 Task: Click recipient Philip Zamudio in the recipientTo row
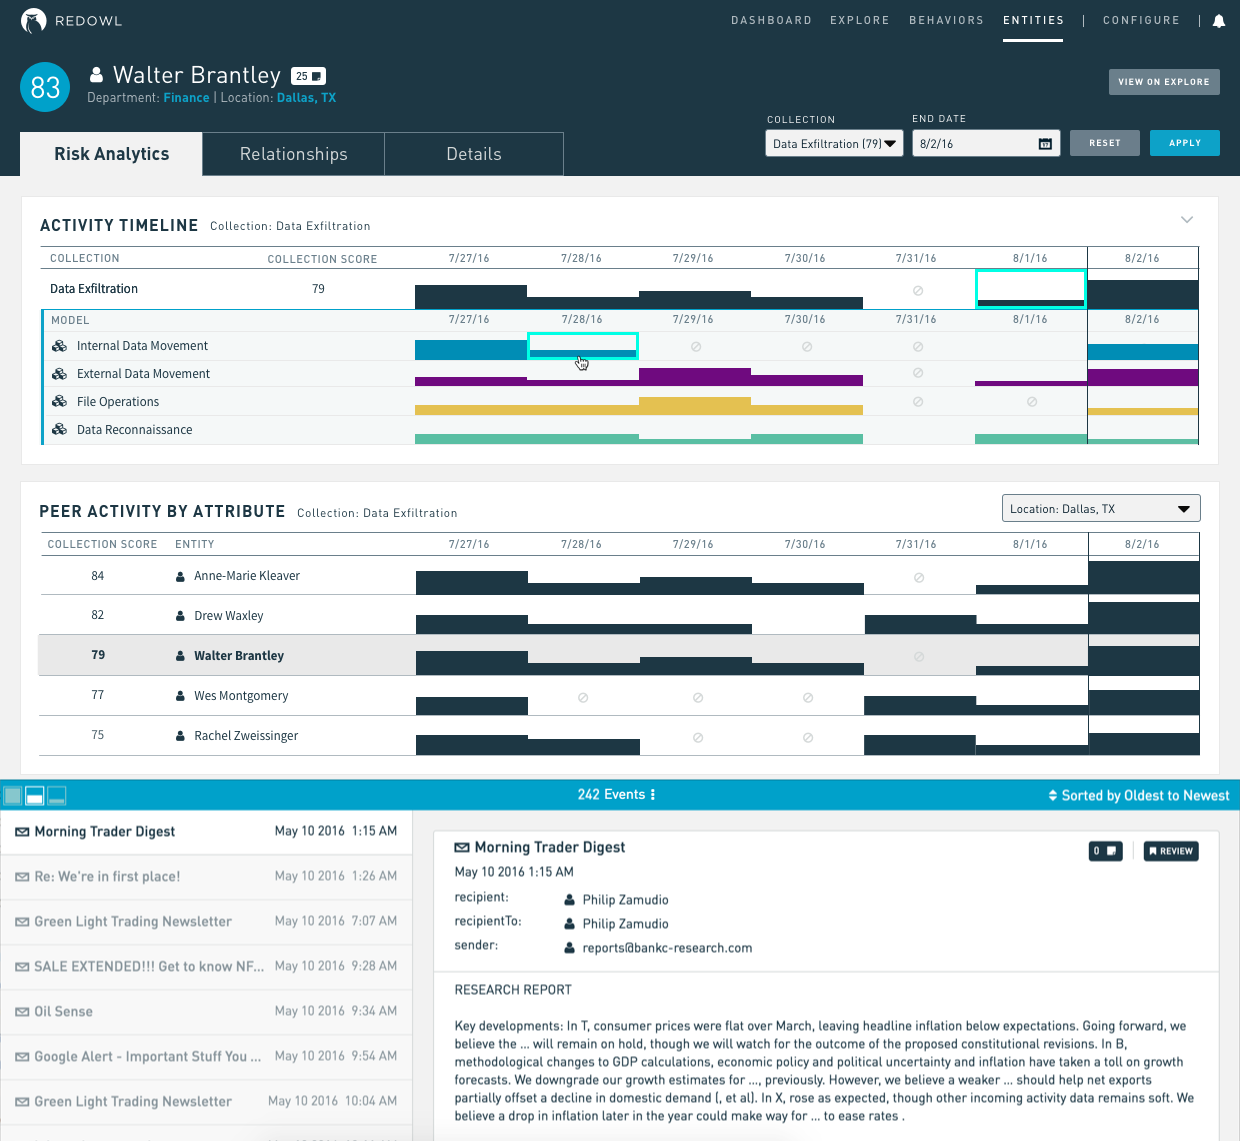click(x=626, y=924)
